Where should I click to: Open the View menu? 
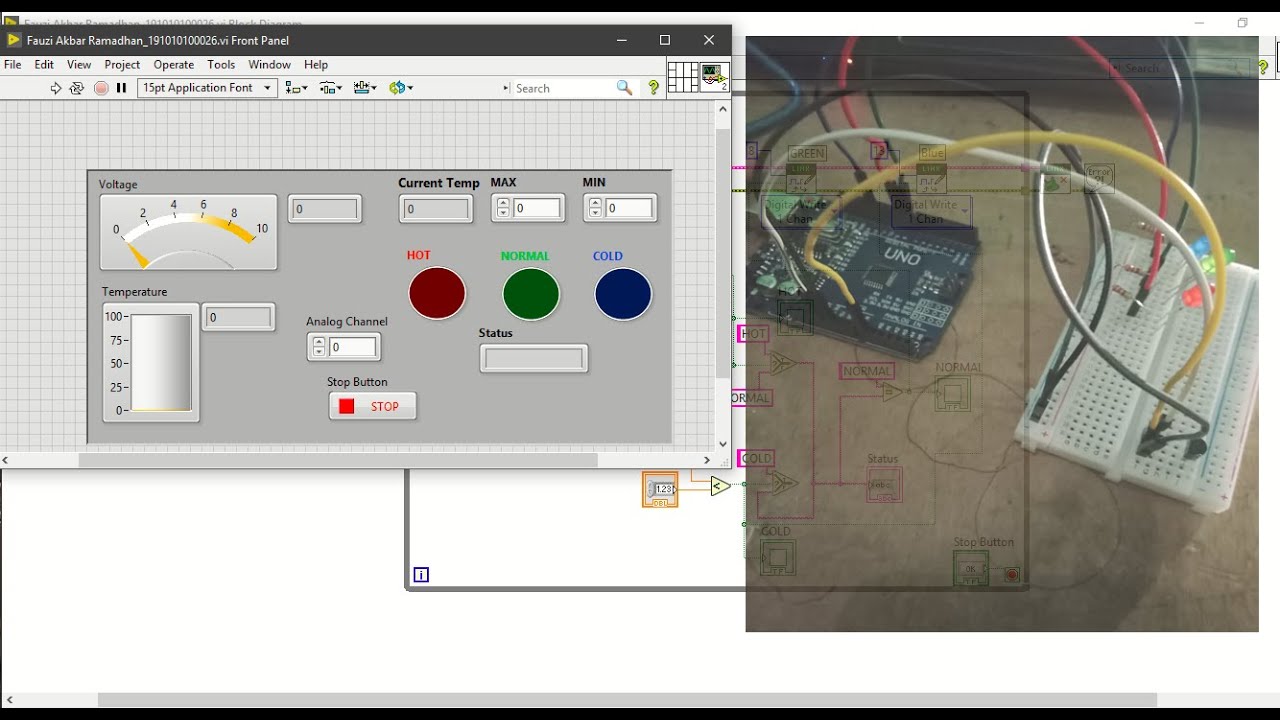[79, 64]
